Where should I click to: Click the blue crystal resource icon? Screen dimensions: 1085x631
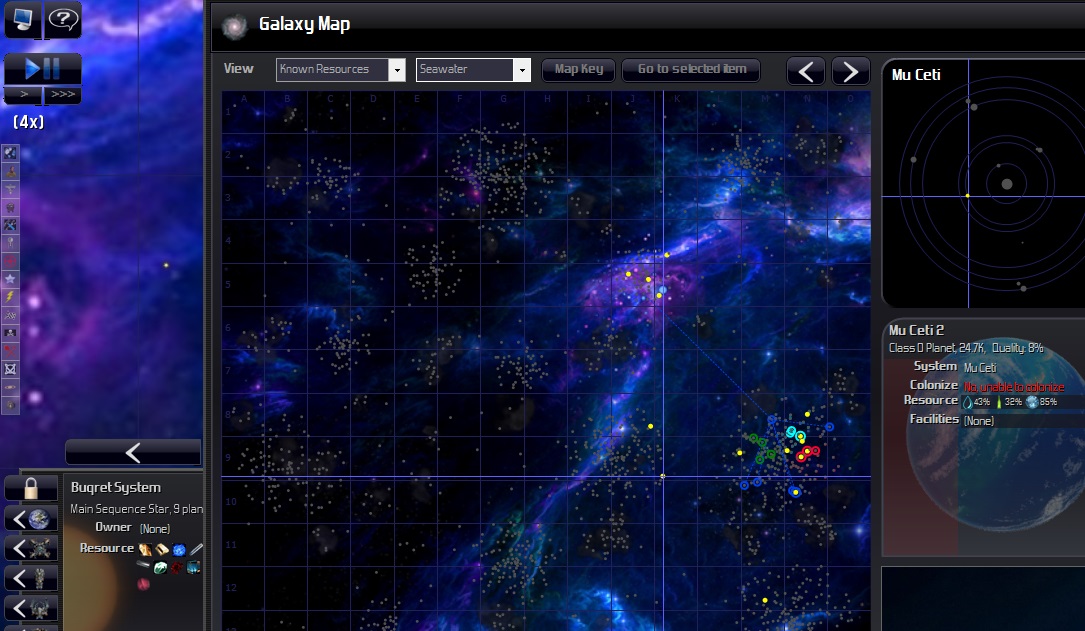[x=179, y=550]
